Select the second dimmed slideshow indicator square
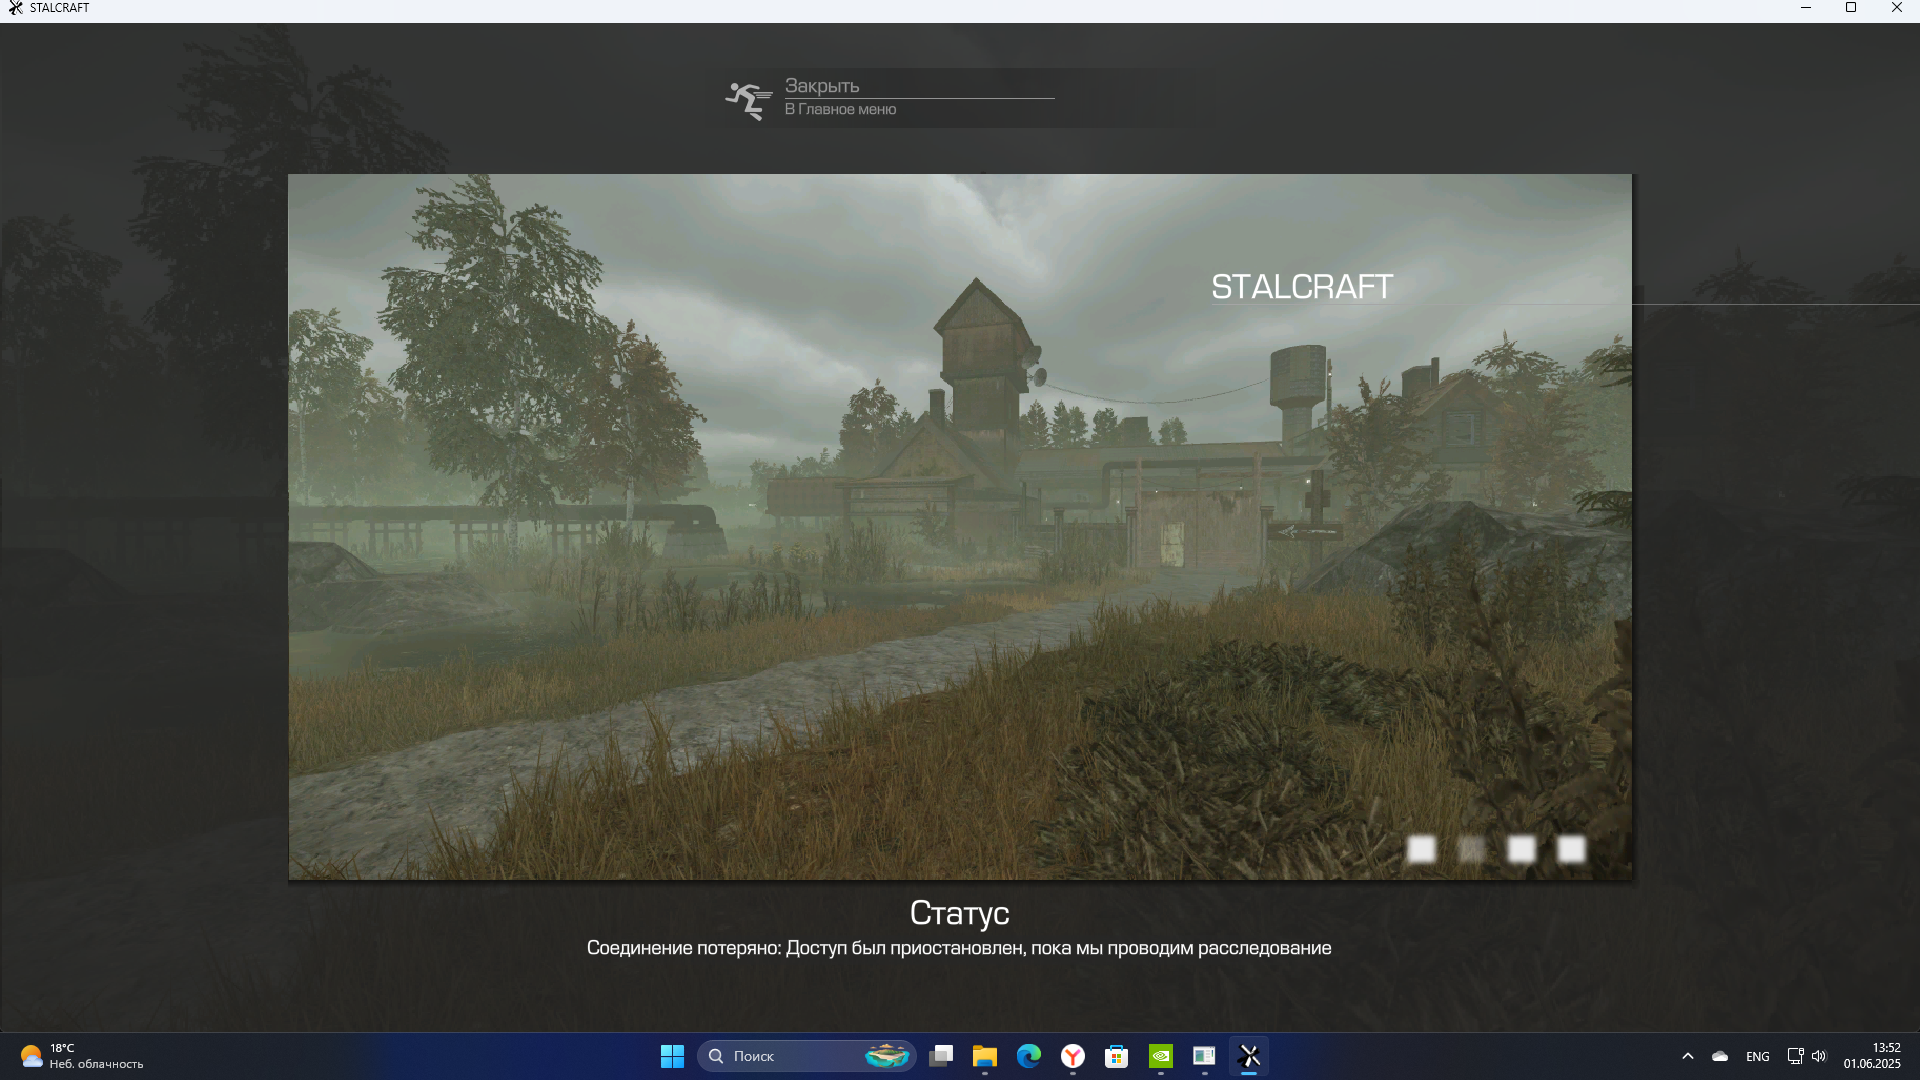The width and height of the screenshot is (1920, 1080). 1471,849
